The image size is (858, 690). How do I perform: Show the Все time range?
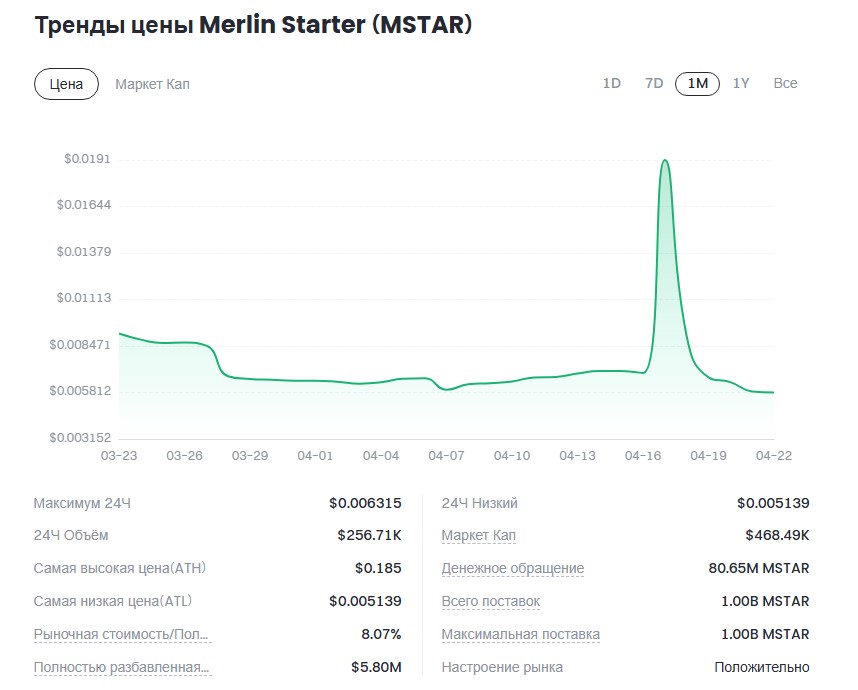785,83
